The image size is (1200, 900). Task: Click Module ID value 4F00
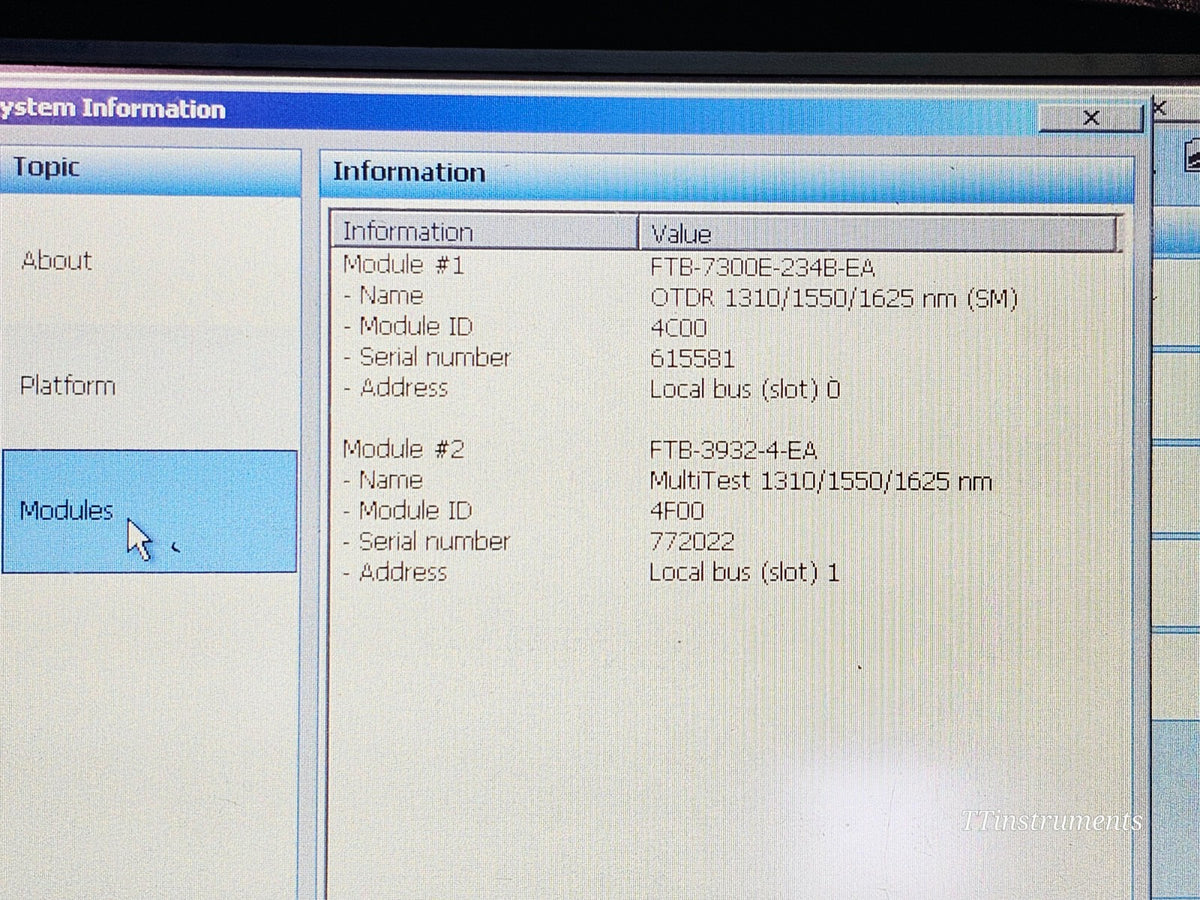tap(677, 511)
